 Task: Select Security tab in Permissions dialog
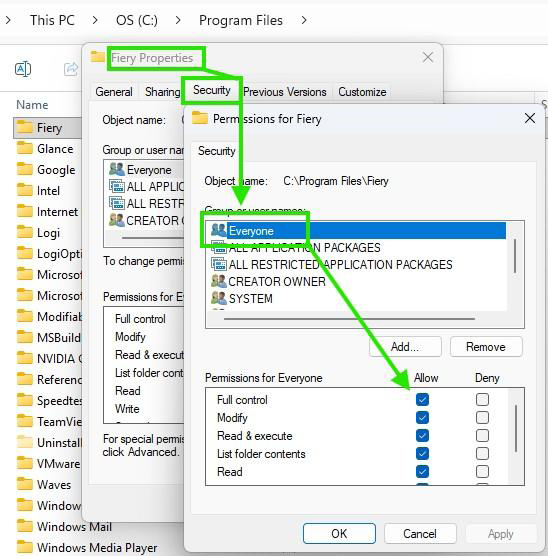[x=217, y=151]
